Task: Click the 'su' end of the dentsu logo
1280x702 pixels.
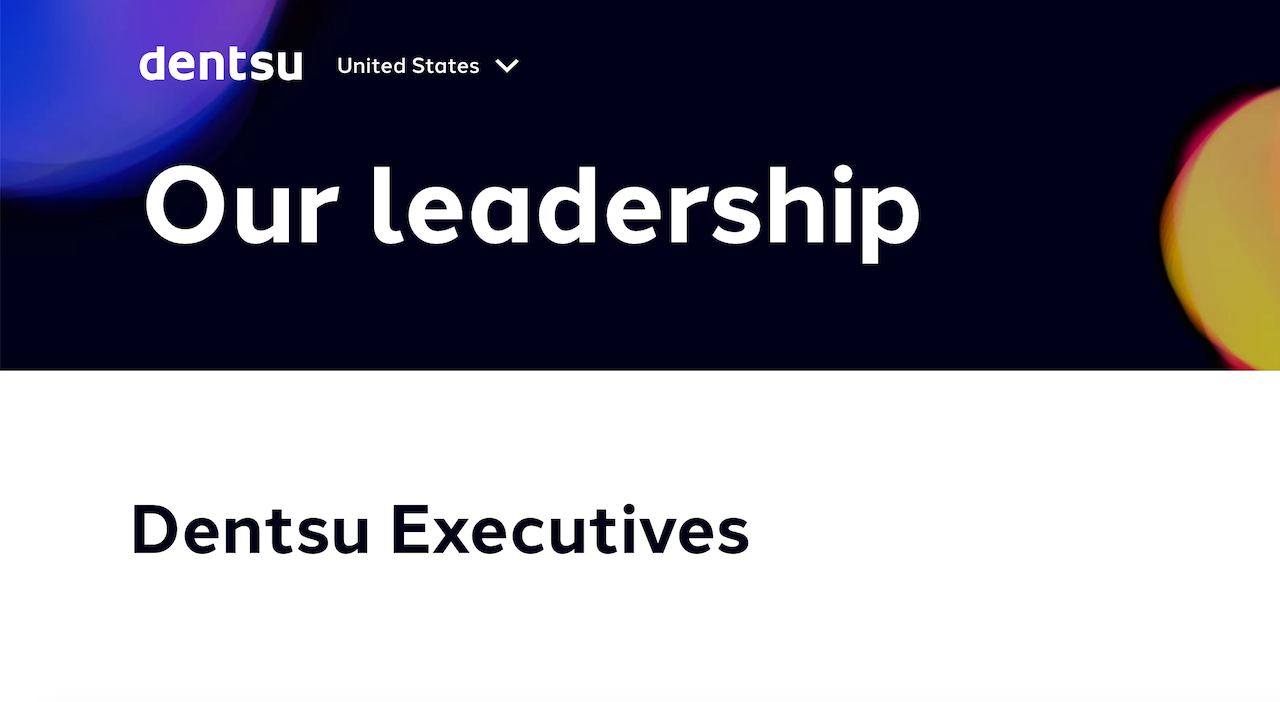Action: coord(279,67)
